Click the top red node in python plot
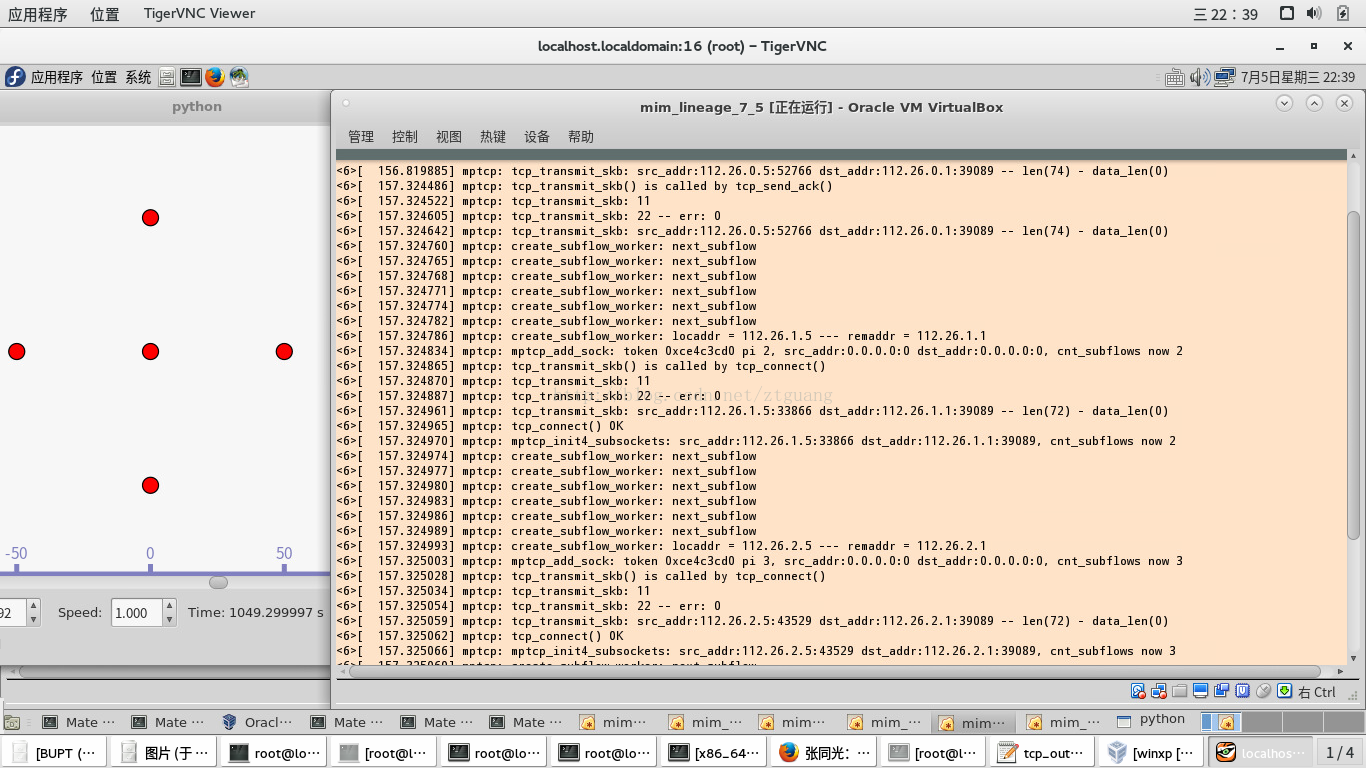 coord(150,218)
